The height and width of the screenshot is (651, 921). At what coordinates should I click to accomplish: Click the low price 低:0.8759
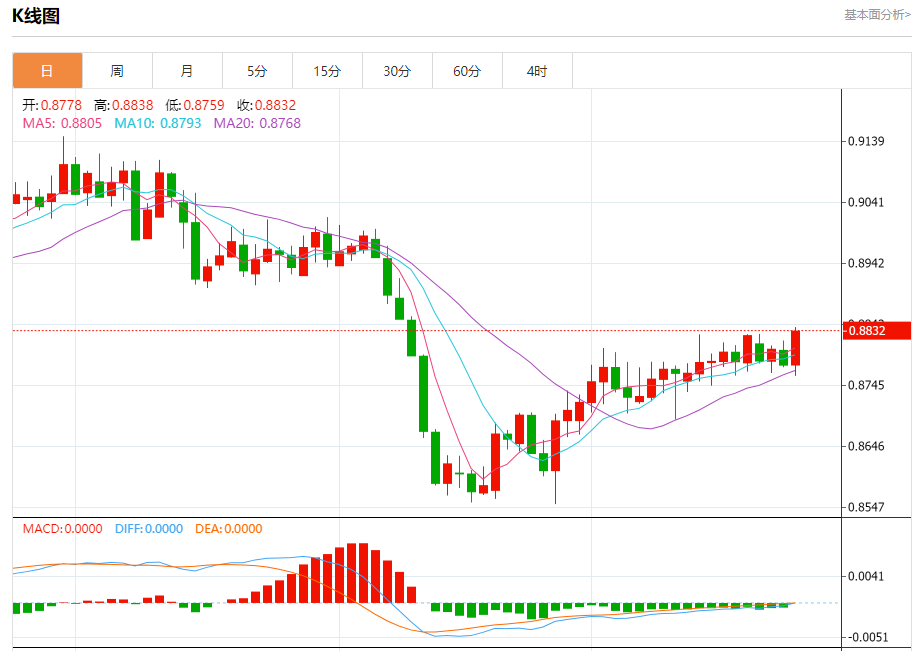pos(194,105)
